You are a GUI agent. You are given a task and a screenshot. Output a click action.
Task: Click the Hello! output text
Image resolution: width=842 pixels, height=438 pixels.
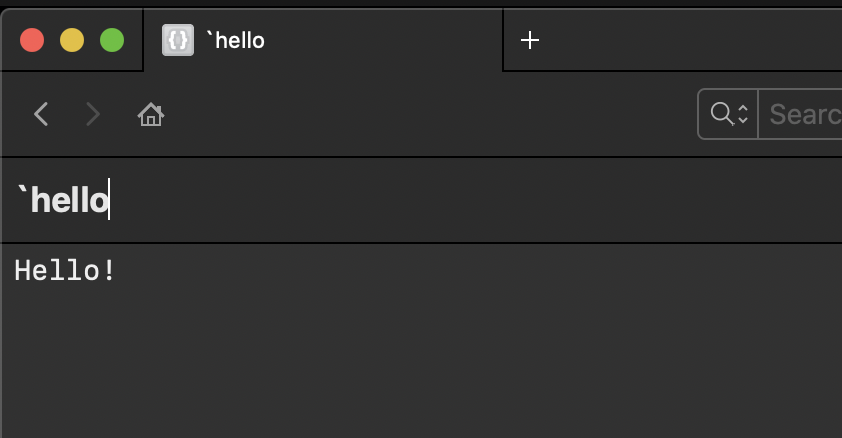point(65,270)
